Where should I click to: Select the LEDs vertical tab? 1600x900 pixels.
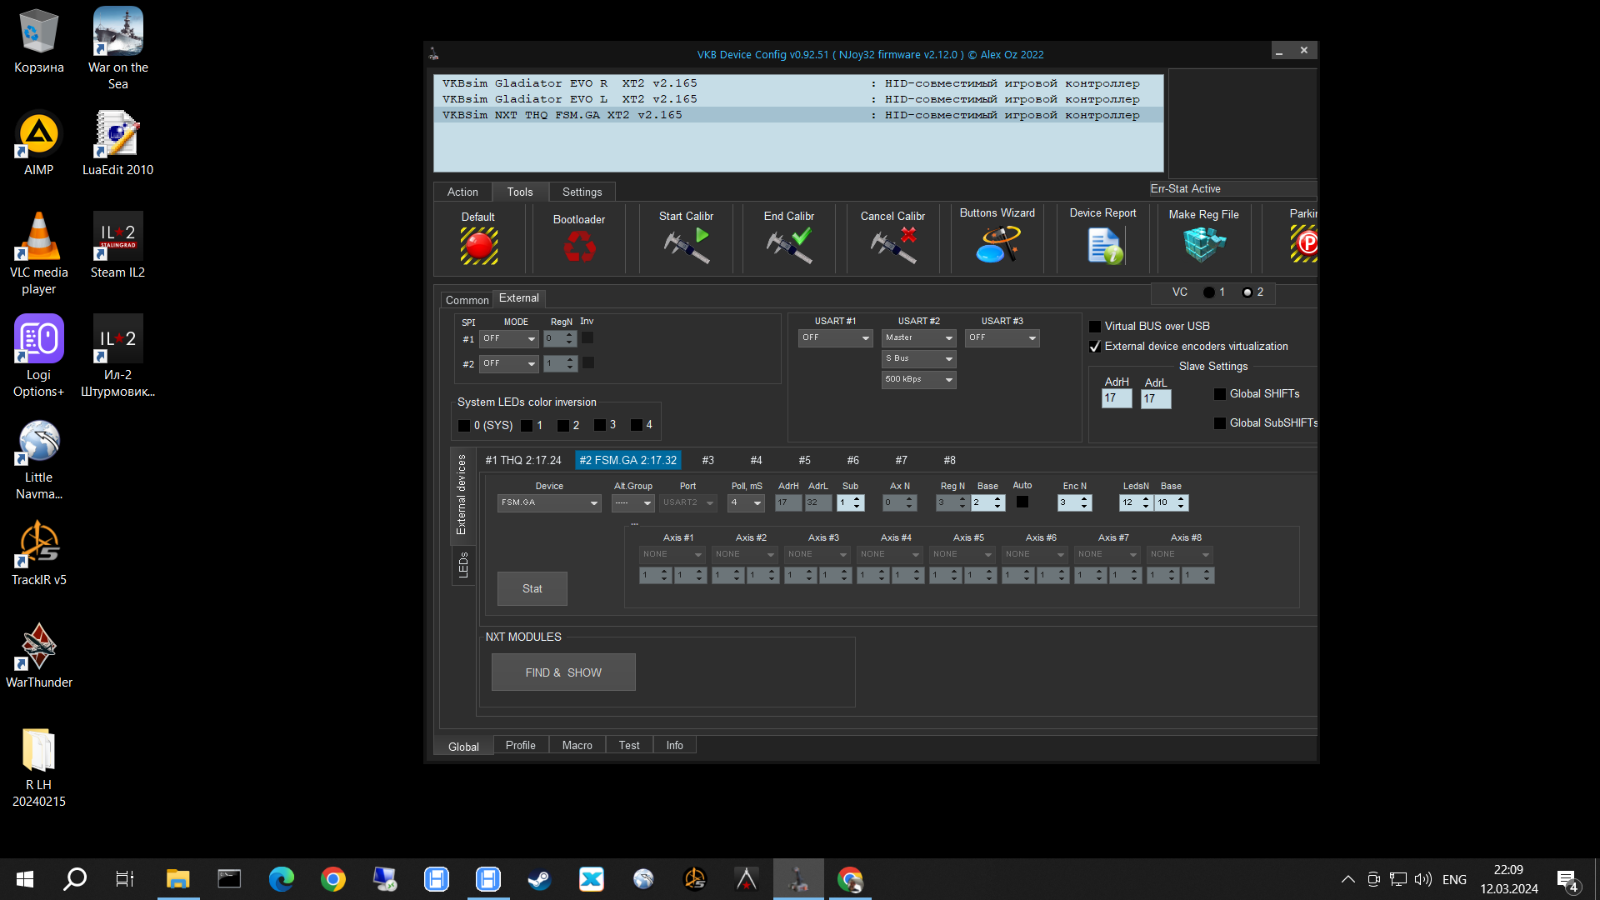click(x=463, y=566)
